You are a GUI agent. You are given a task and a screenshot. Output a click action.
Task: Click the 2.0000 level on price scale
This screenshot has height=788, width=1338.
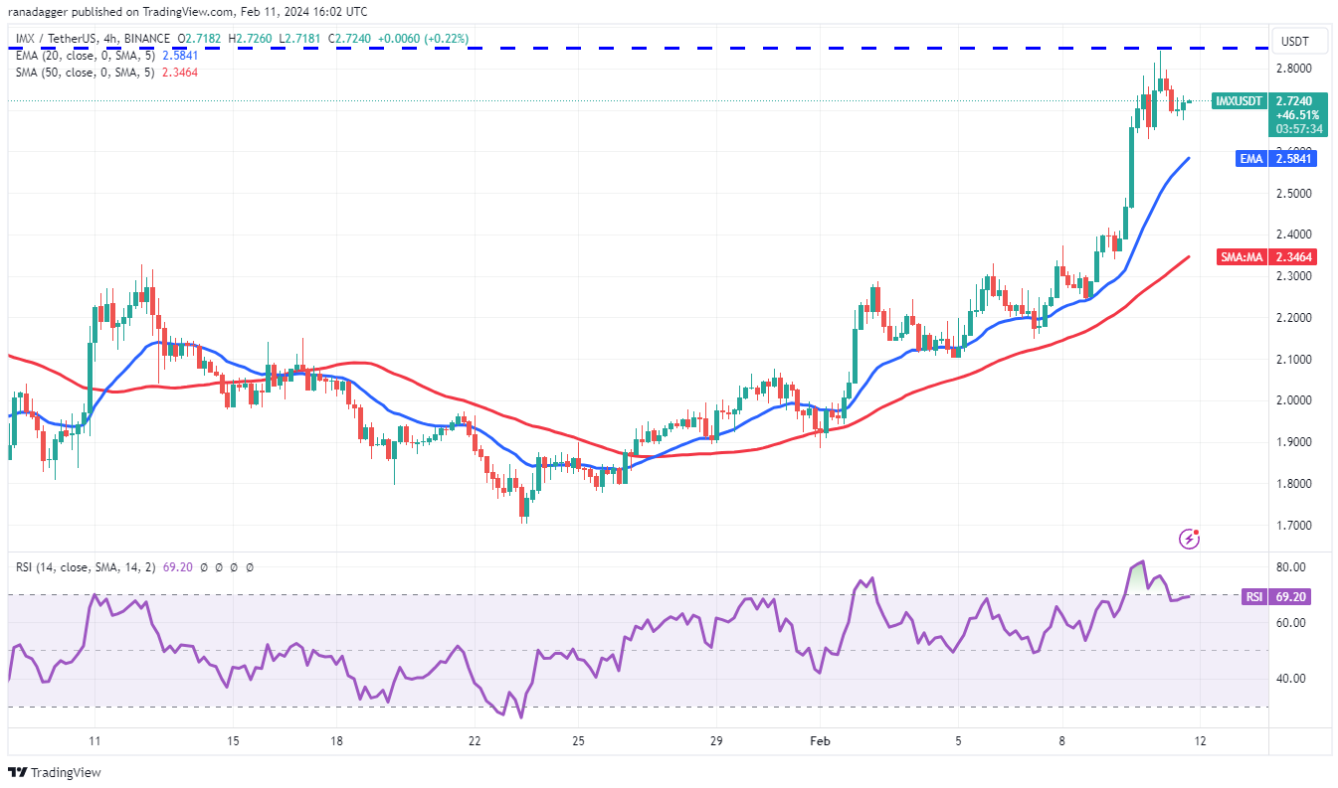(1294, 400)
